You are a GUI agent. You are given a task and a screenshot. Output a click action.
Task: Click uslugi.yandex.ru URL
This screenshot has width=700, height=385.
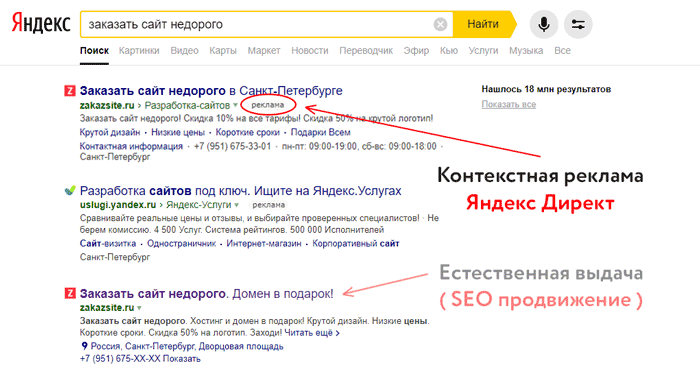tap(118, 205)
